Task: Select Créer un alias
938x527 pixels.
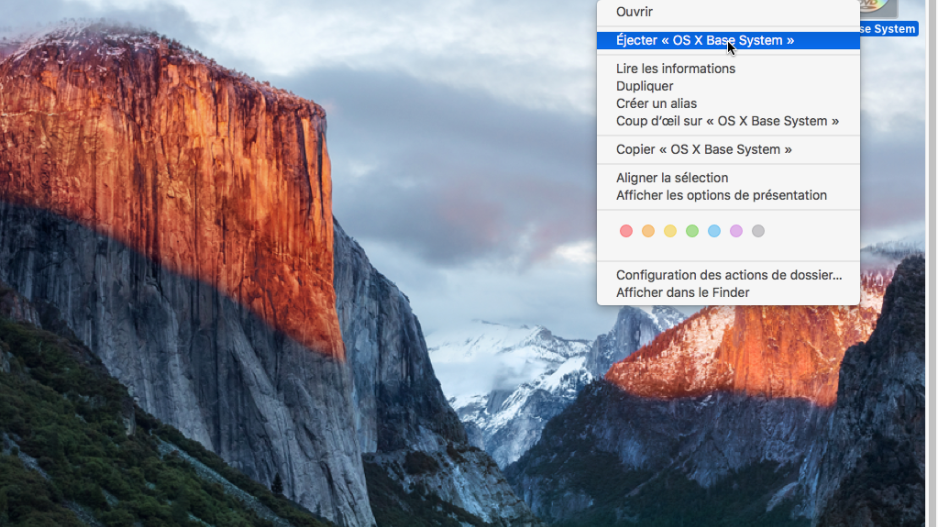Action: tap(728, 103)
